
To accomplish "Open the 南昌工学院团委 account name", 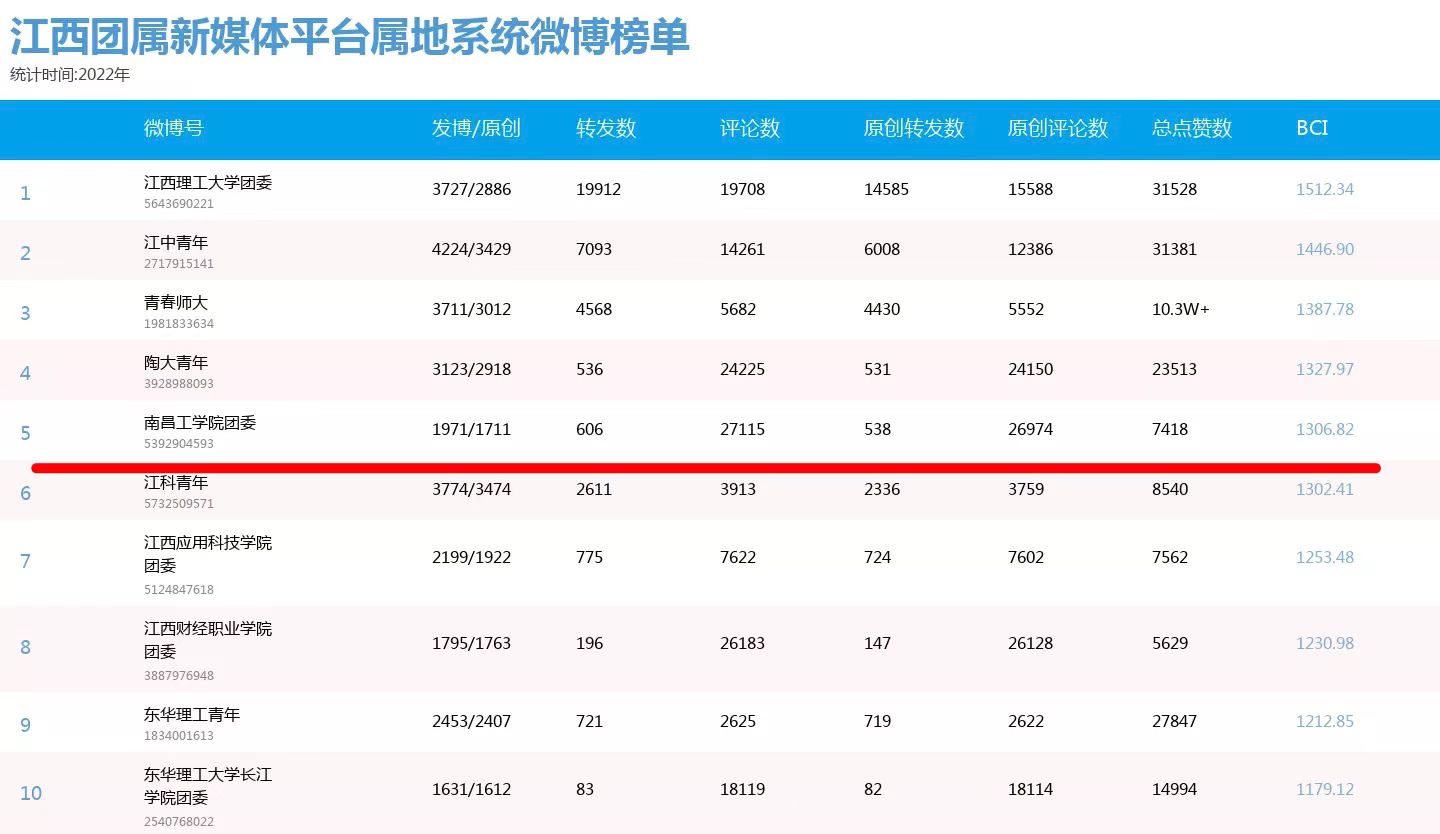I will (x=200, y=423).
